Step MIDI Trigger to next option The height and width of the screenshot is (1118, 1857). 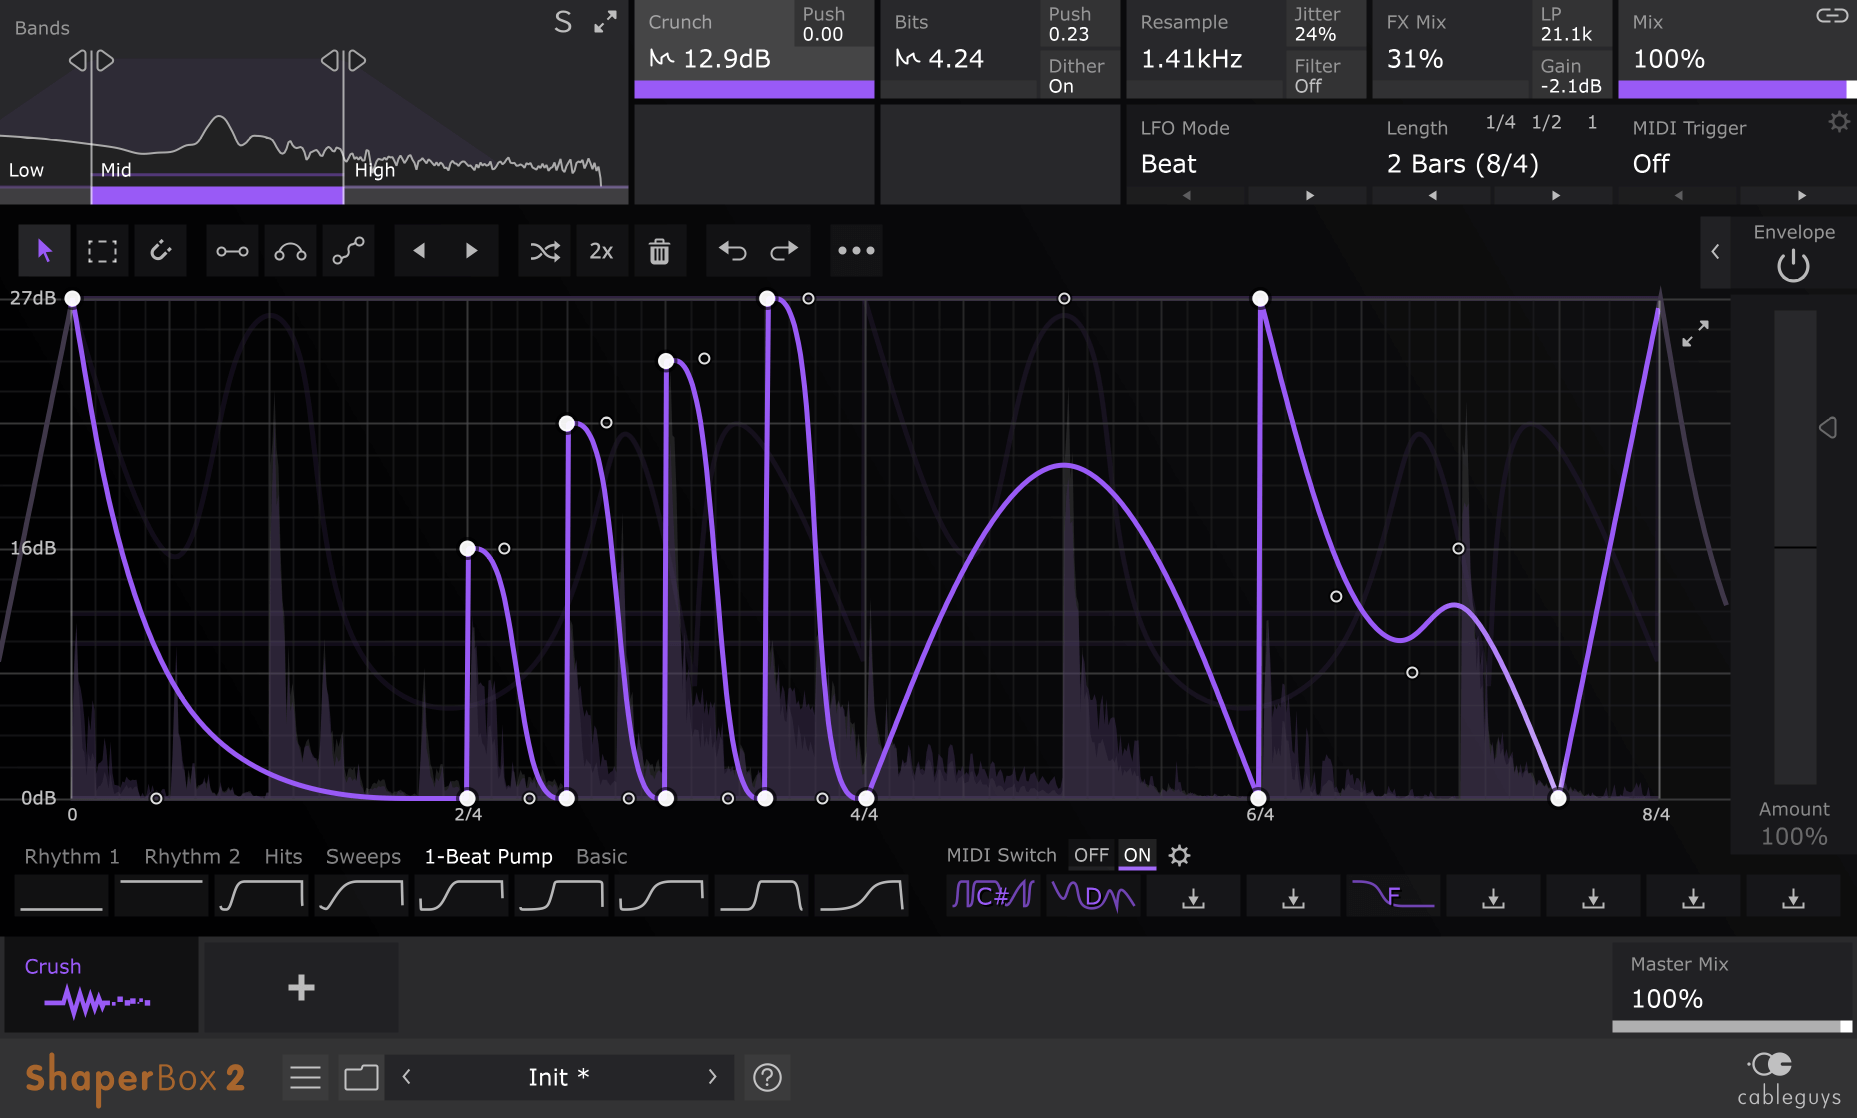point(1801,196)
